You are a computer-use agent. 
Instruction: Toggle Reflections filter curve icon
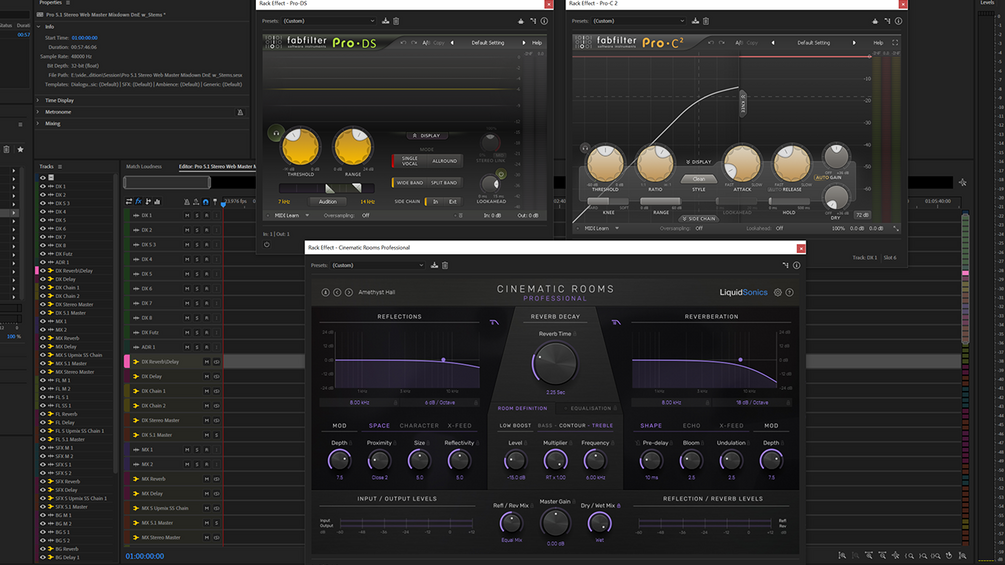pos(494,322)
